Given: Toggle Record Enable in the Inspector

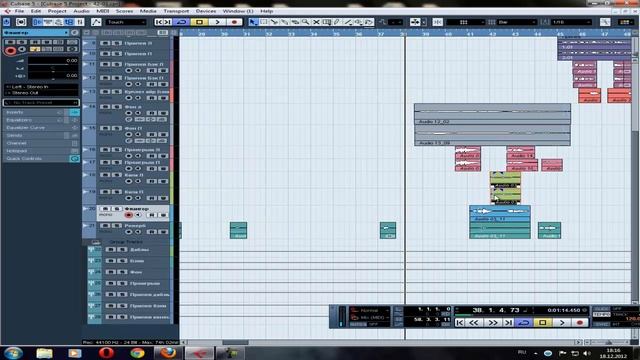Looking at the screenshot, I should click(x=11, y=51).
